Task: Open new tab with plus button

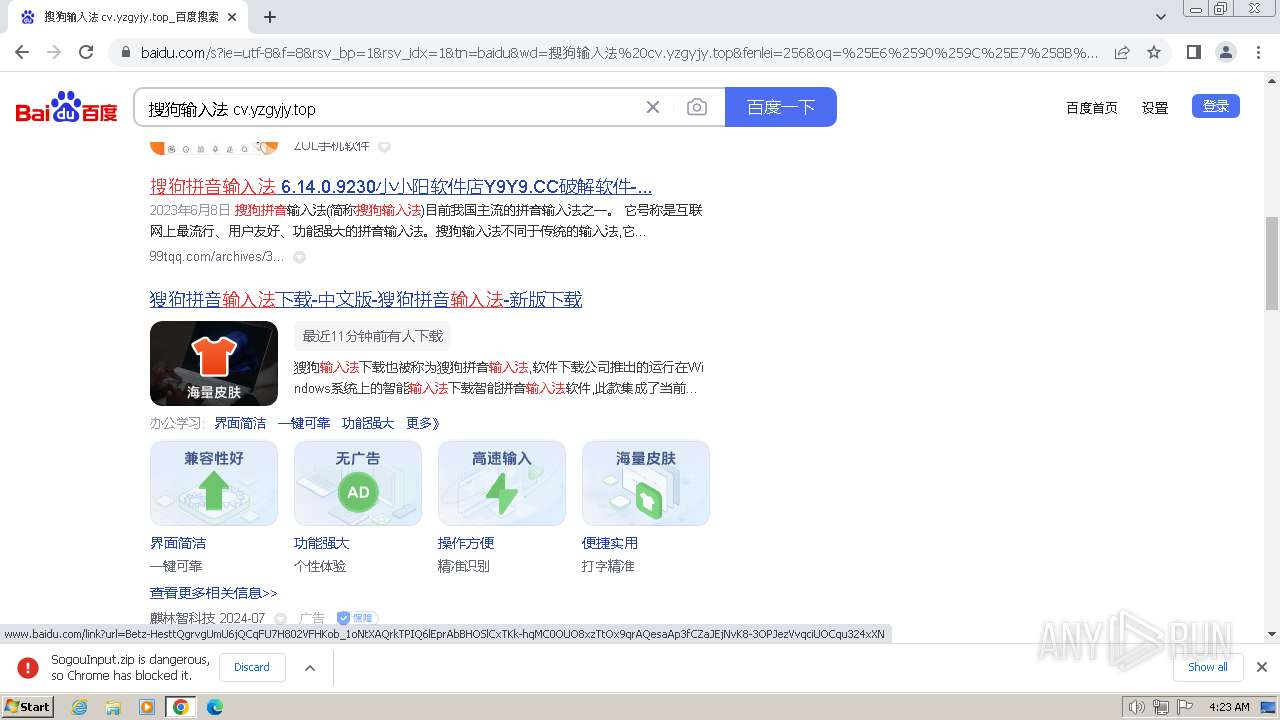Action: coord(270,17)
